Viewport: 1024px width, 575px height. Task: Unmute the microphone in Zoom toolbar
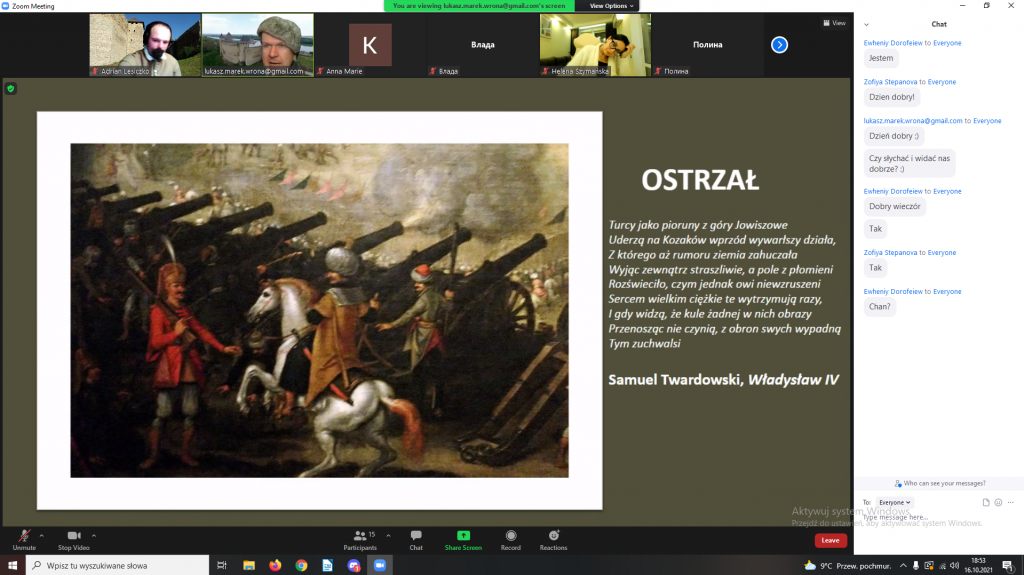click(24, 539)
